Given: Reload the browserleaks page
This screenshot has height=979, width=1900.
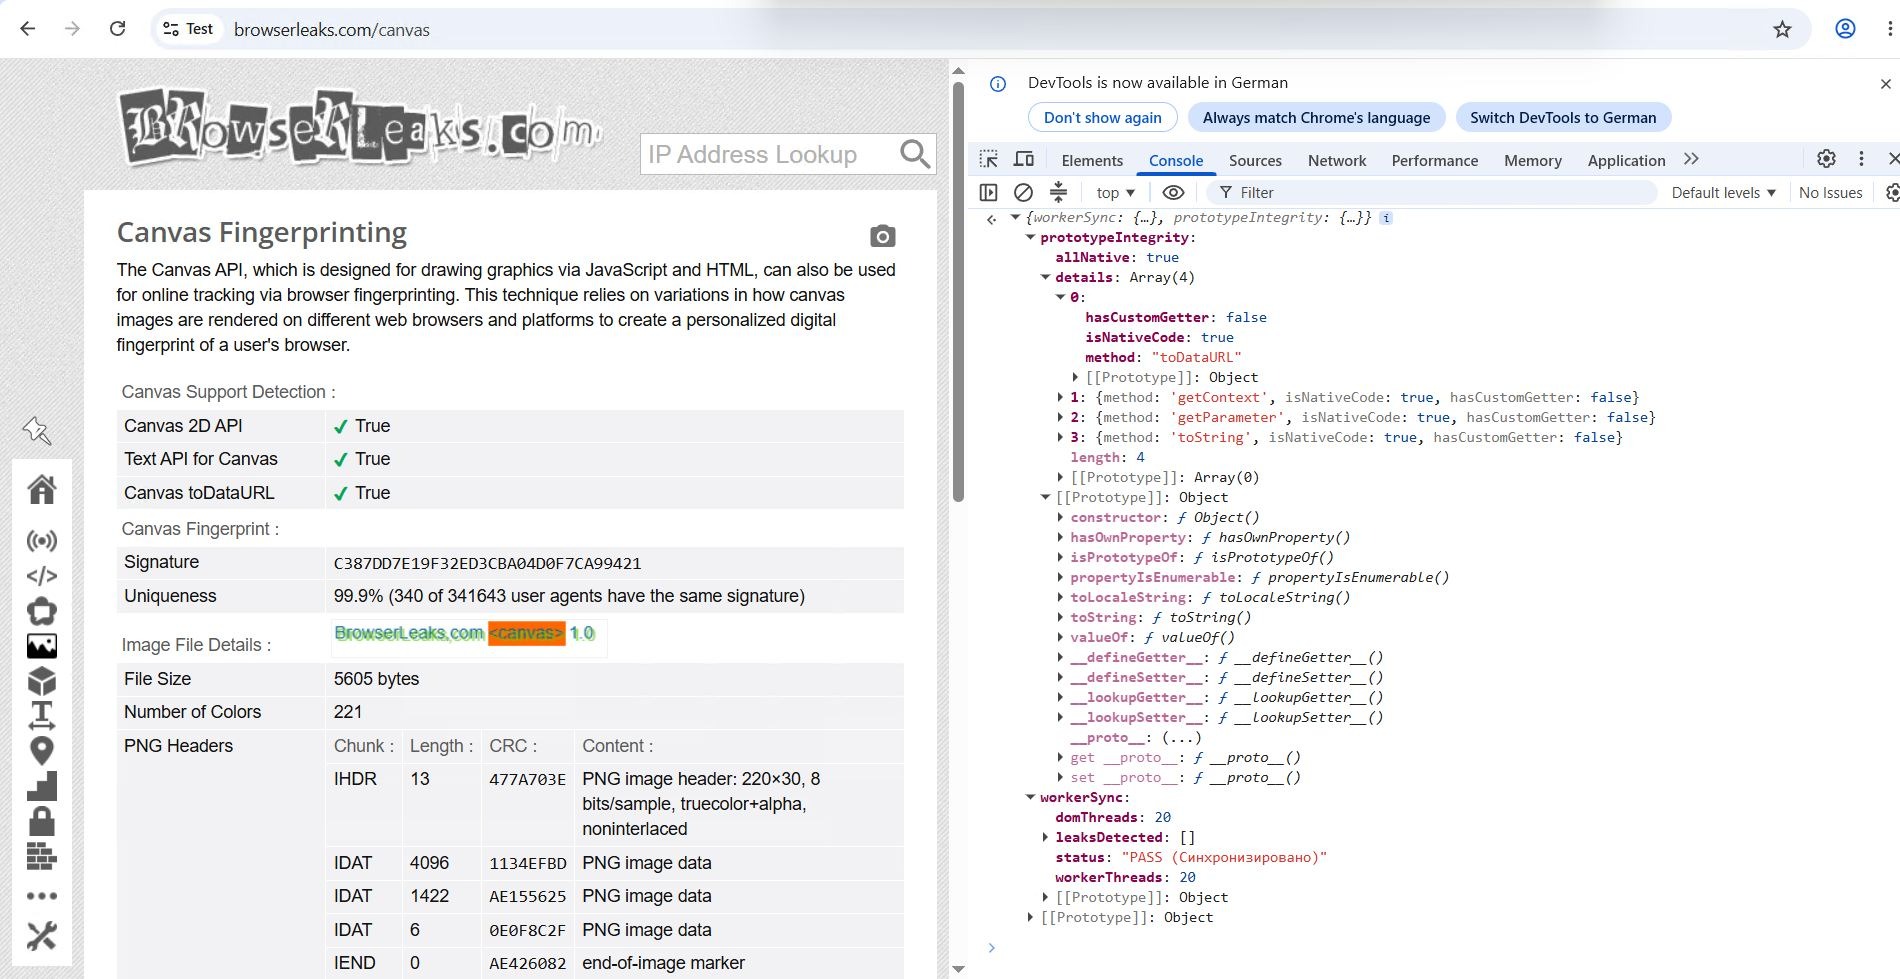Looking at the screenshot, I should (x=117, y=29).
